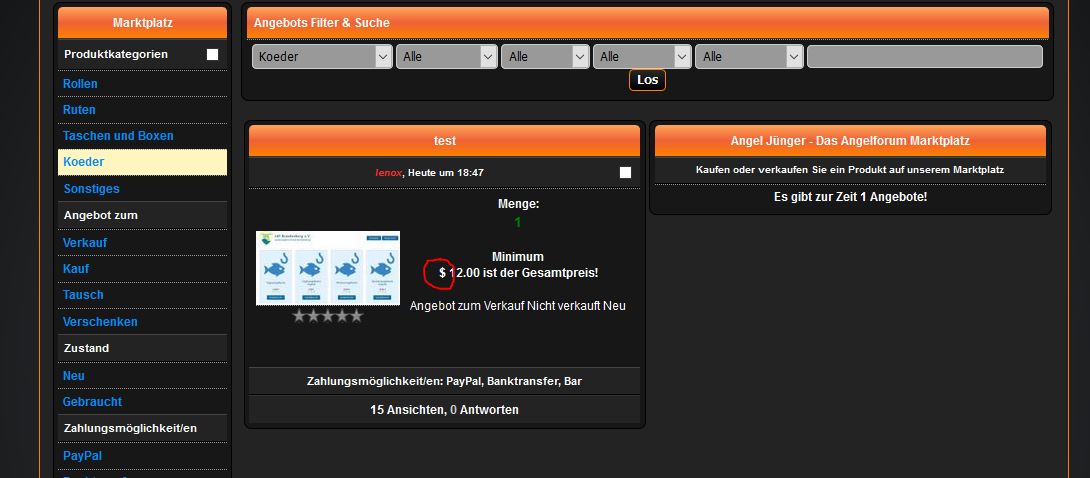Open the fishing license product thumbnail
Viewport: 1090px width, 478px height.
(x=328, y=268)
